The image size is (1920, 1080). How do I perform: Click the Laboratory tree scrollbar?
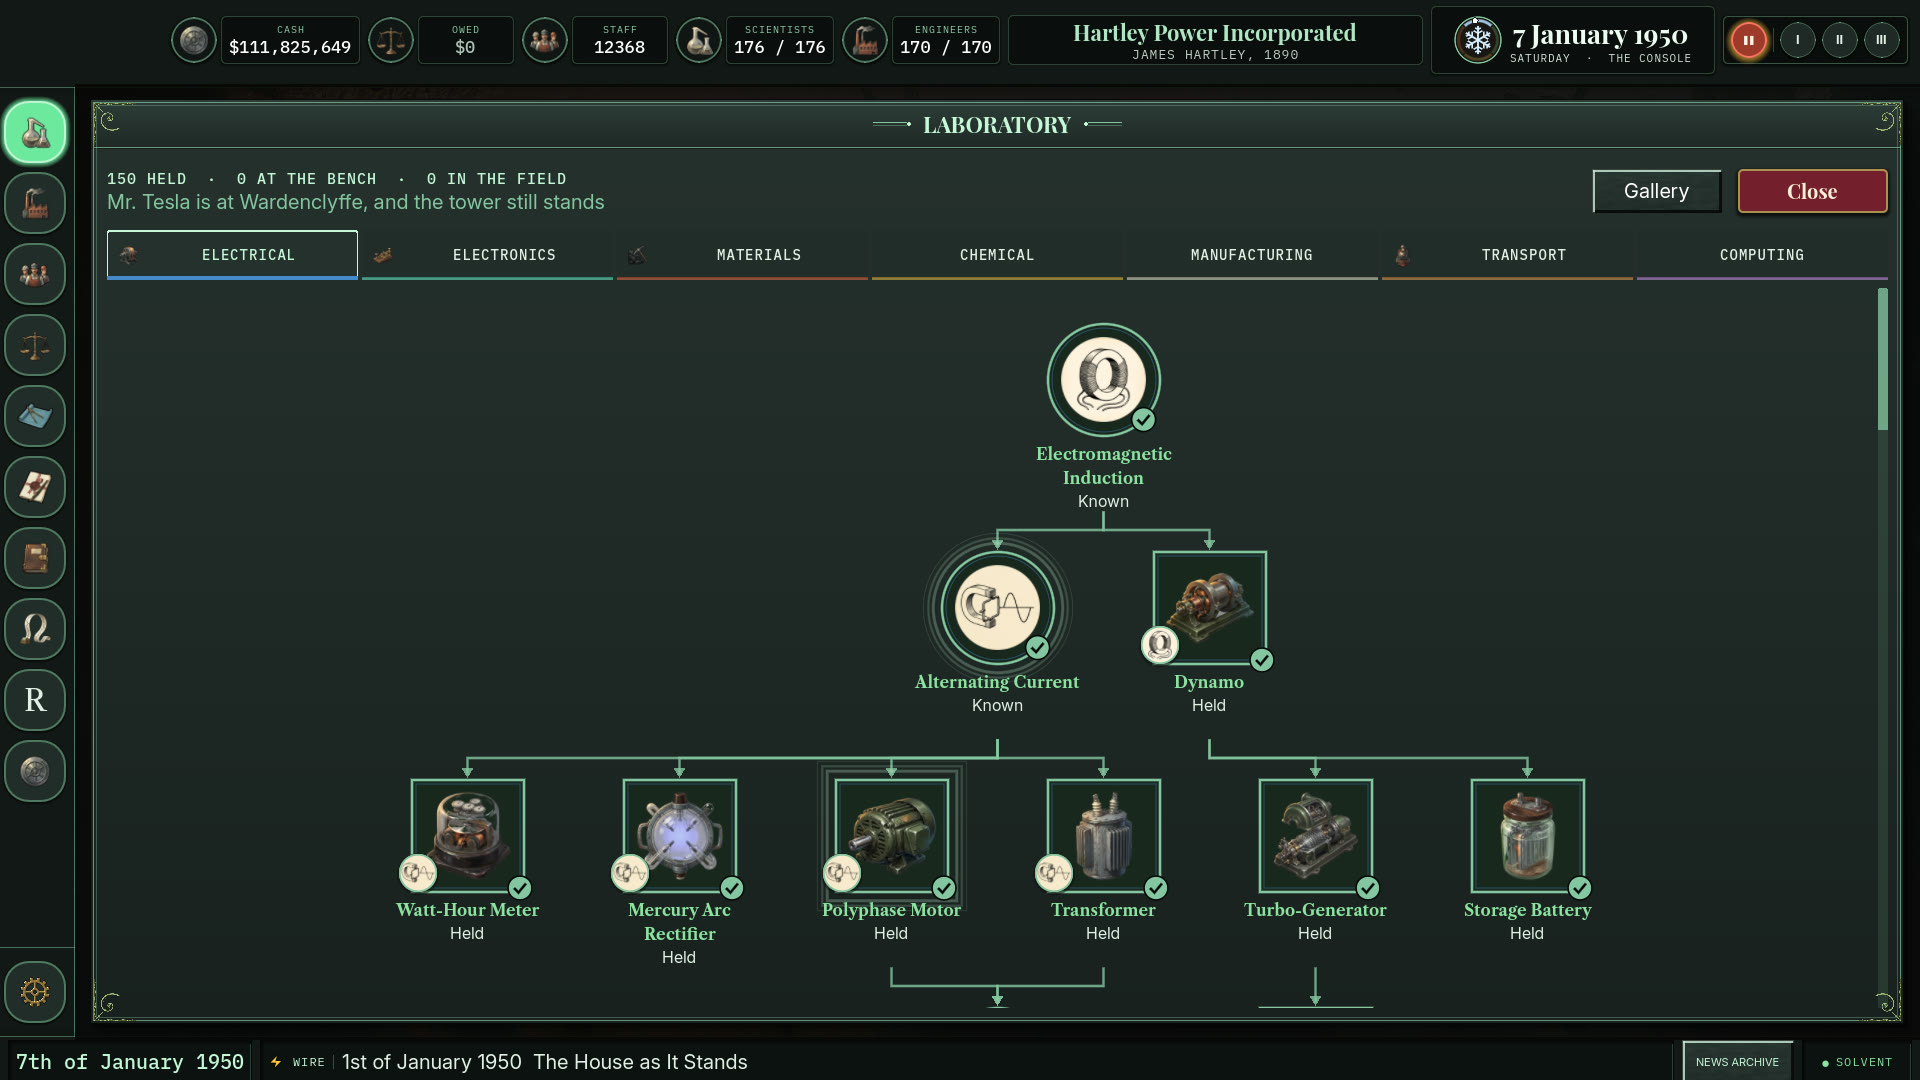point(1883,360)
